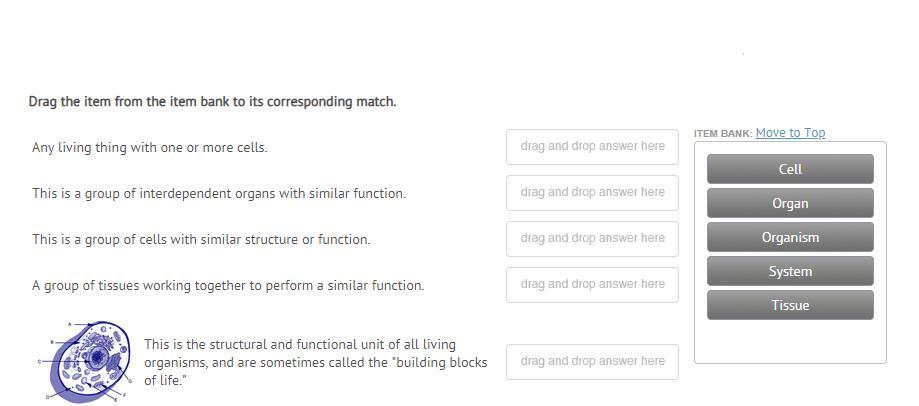
Task: Click drop box beside 'building blocks of life'
Action: 592,361
